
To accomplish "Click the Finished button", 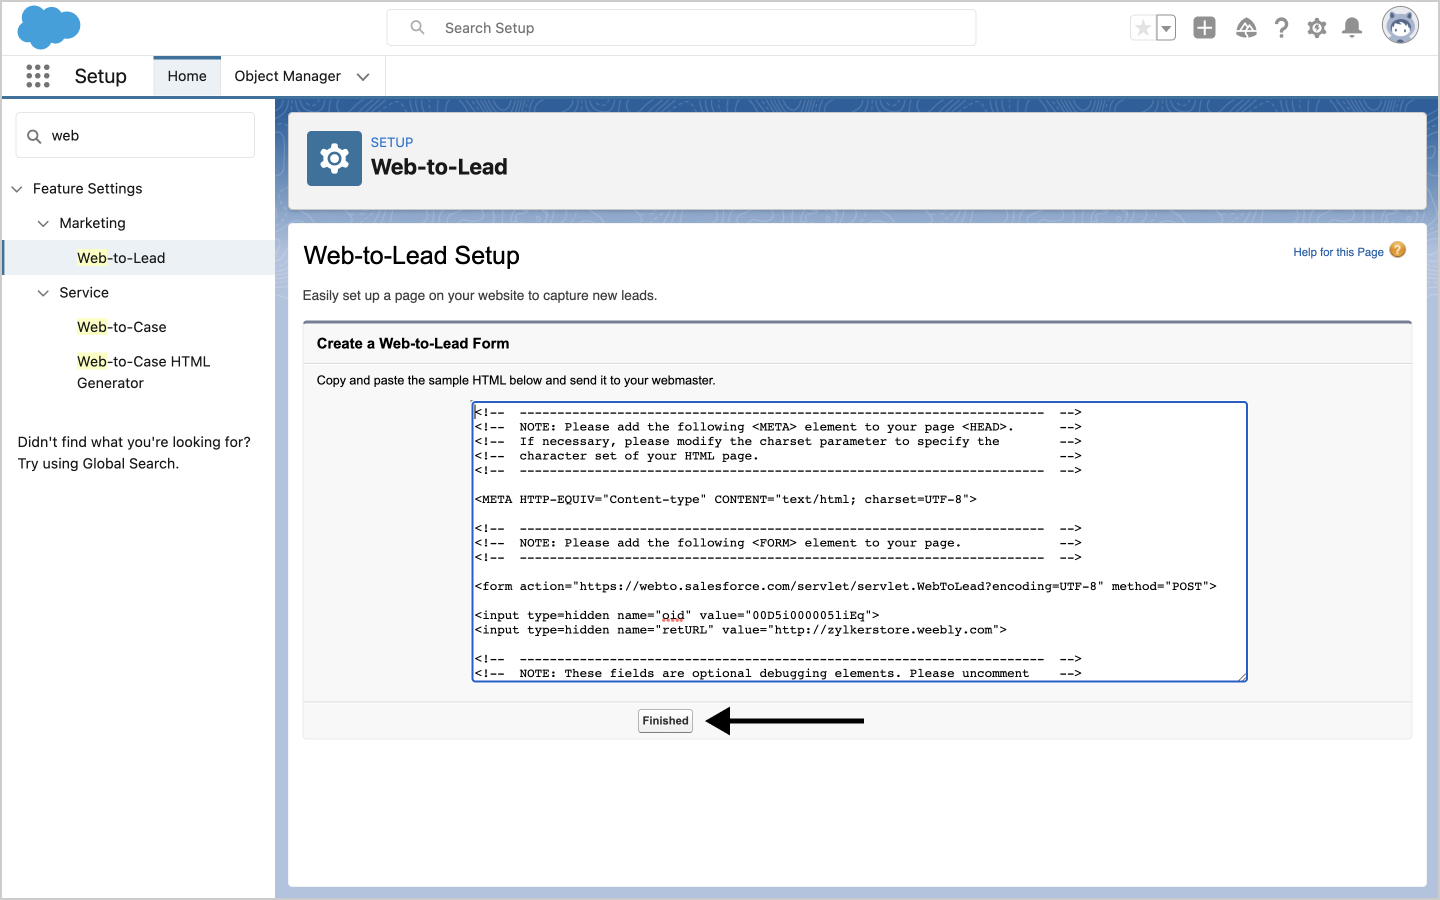I will pyautogui.click(x=665, y=721).
